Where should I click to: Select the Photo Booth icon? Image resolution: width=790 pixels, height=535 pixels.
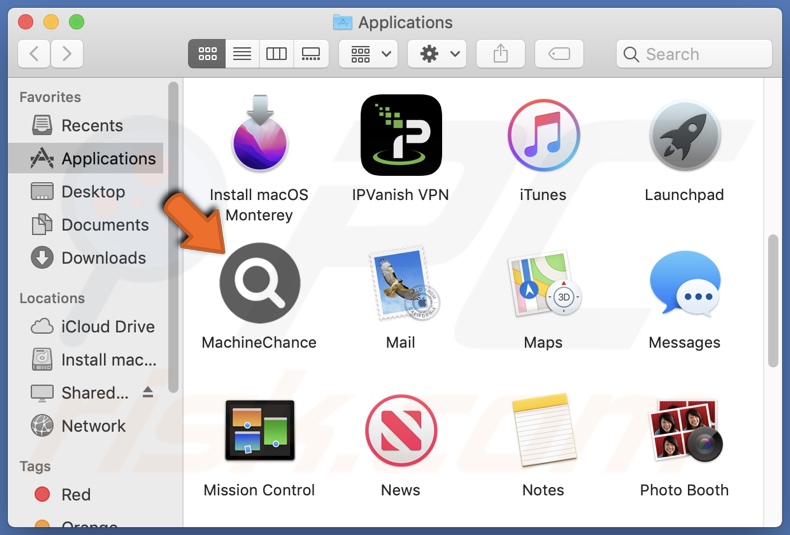coord(684,431)
